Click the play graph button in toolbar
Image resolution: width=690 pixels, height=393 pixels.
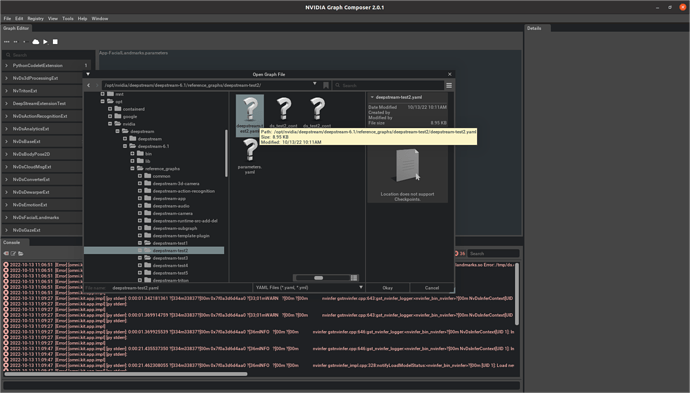coord(45,42)
